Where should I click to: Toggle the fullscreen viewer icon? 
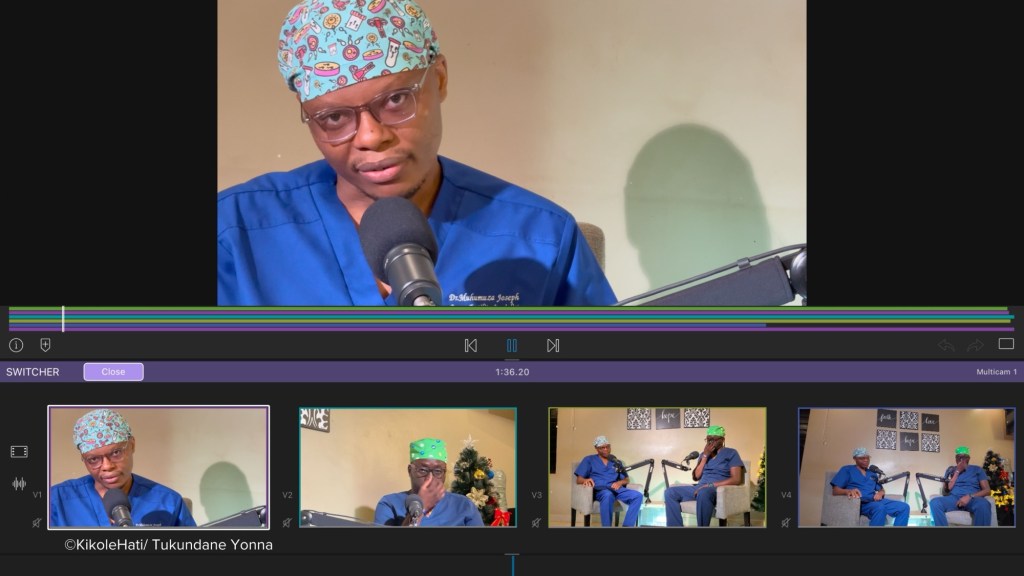click(1006, 344)
